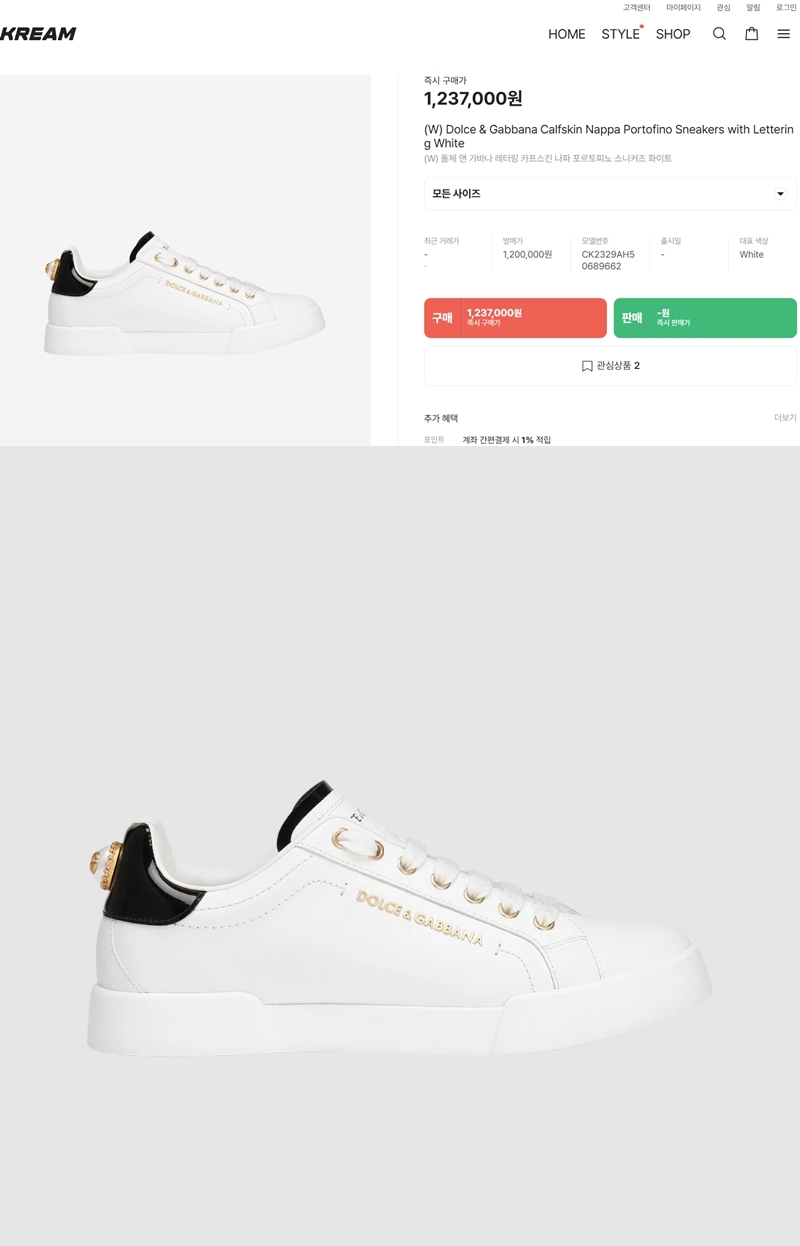
Task: Open the shopping bag icon
Action: 751,34
